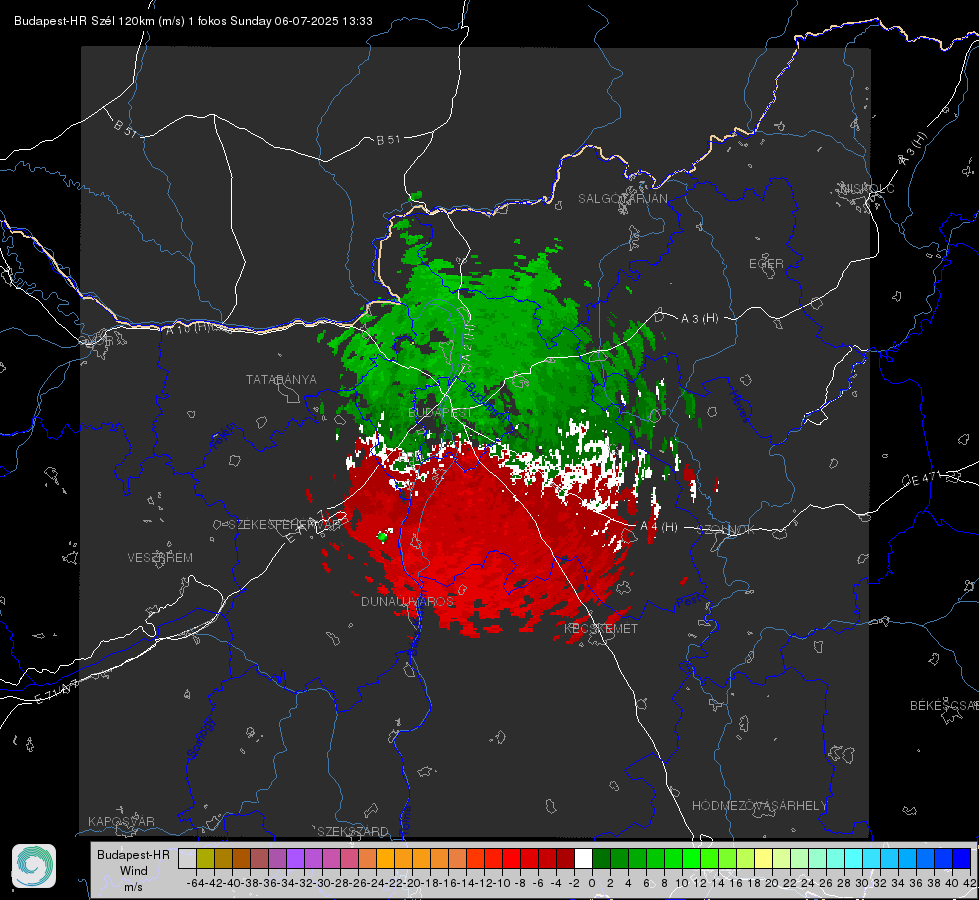
Task: Pick the deep blue swatch between 40 and 42
Action: [961, 858]
